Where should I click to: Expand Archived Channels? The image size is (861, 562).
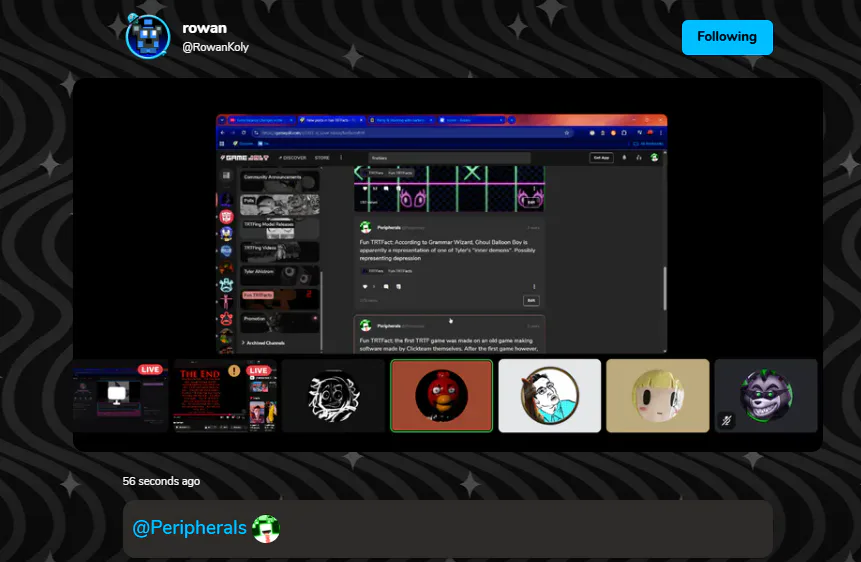263,343
